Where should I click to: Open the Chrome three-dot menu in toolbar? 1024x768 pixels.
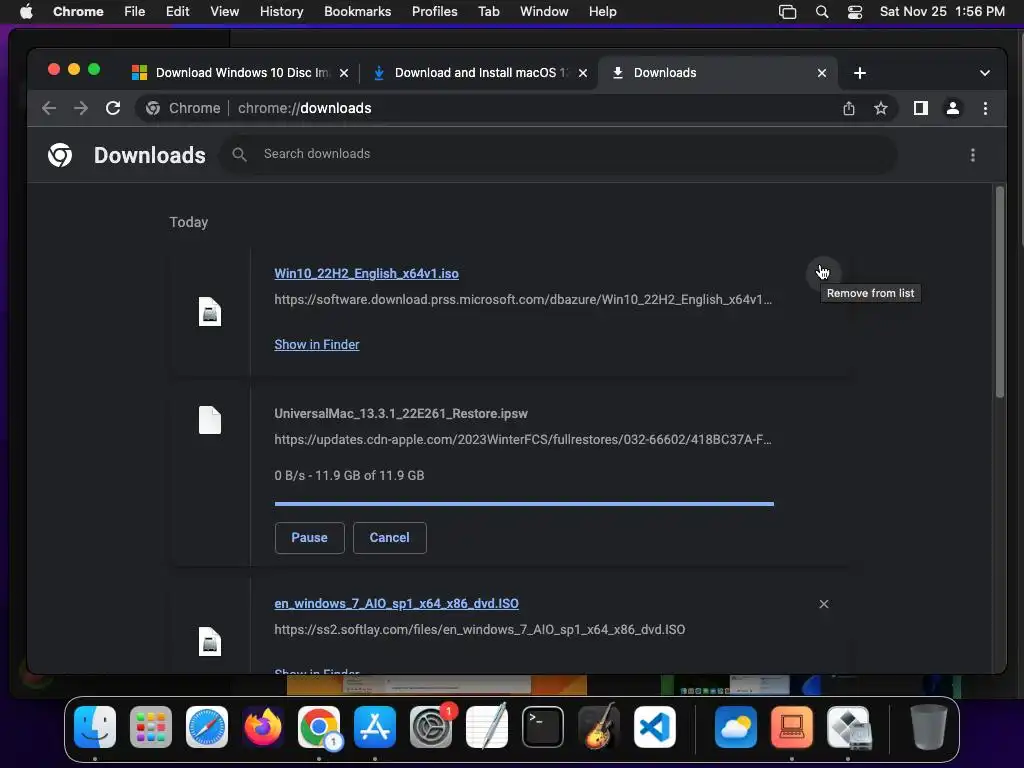click(985, 108)
